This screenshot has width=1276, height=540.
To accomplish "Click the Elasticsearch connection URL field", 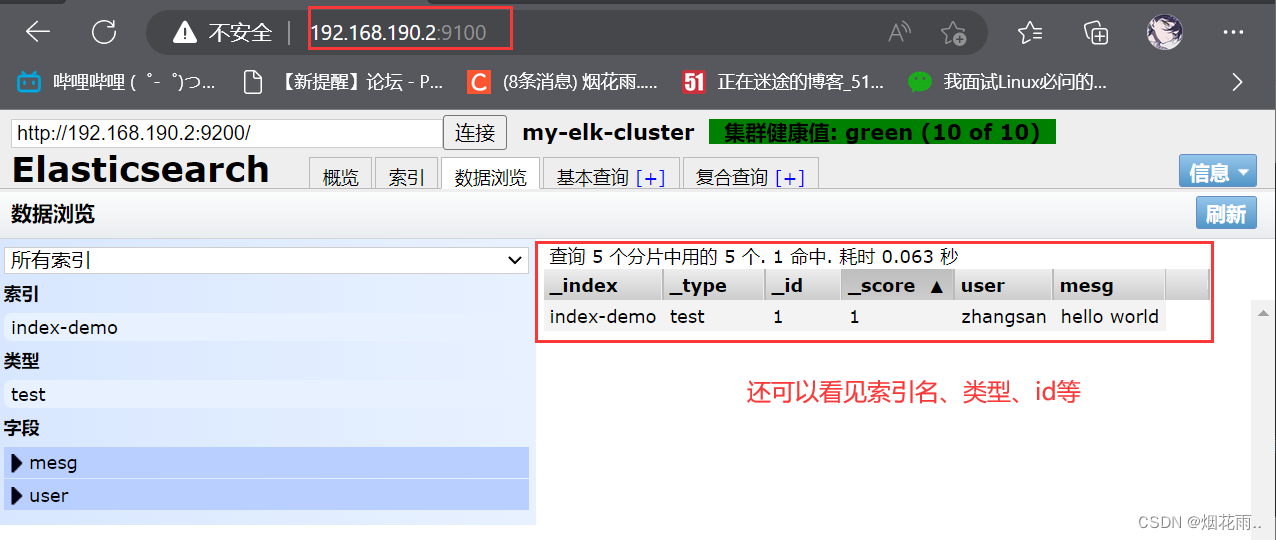I will coord(227,133).
